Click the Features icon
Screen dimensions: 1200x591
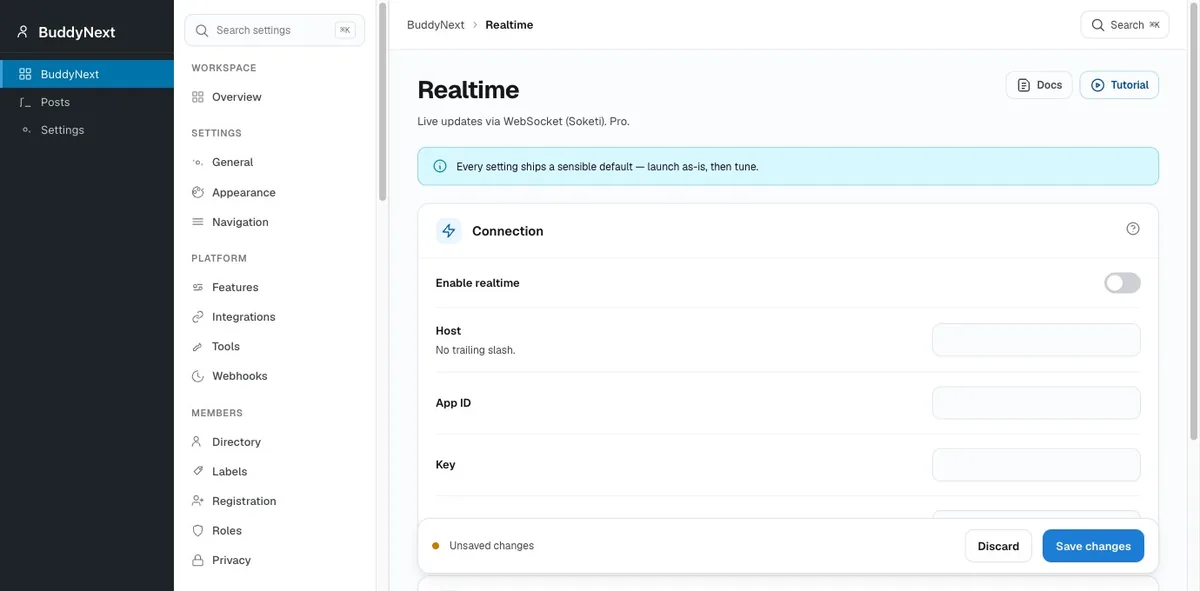198,287
